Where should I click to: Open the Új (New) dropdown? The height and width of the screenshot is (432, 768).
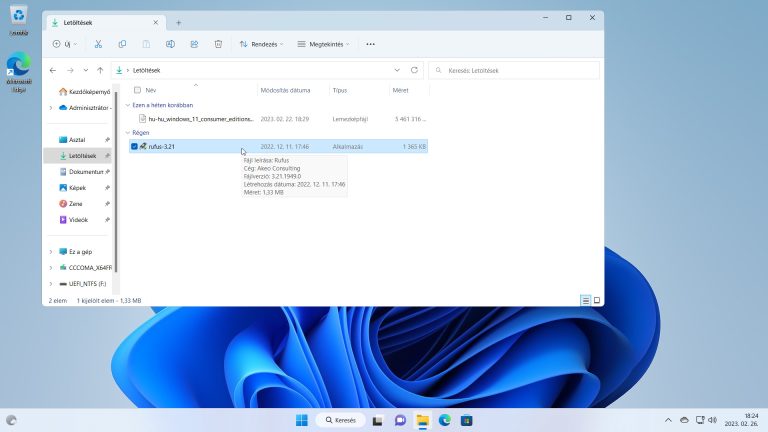65,44
